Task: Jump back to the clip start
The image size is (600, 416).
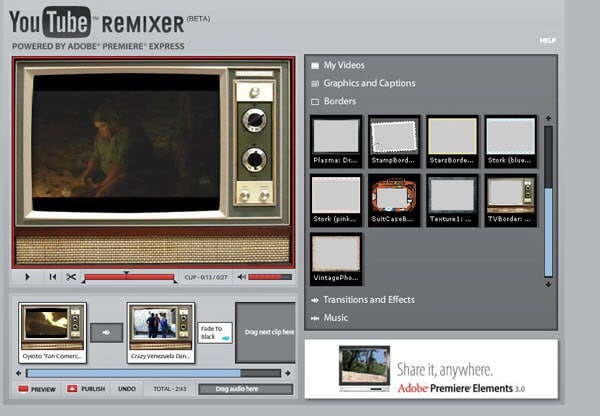Action: coord(53,277)
